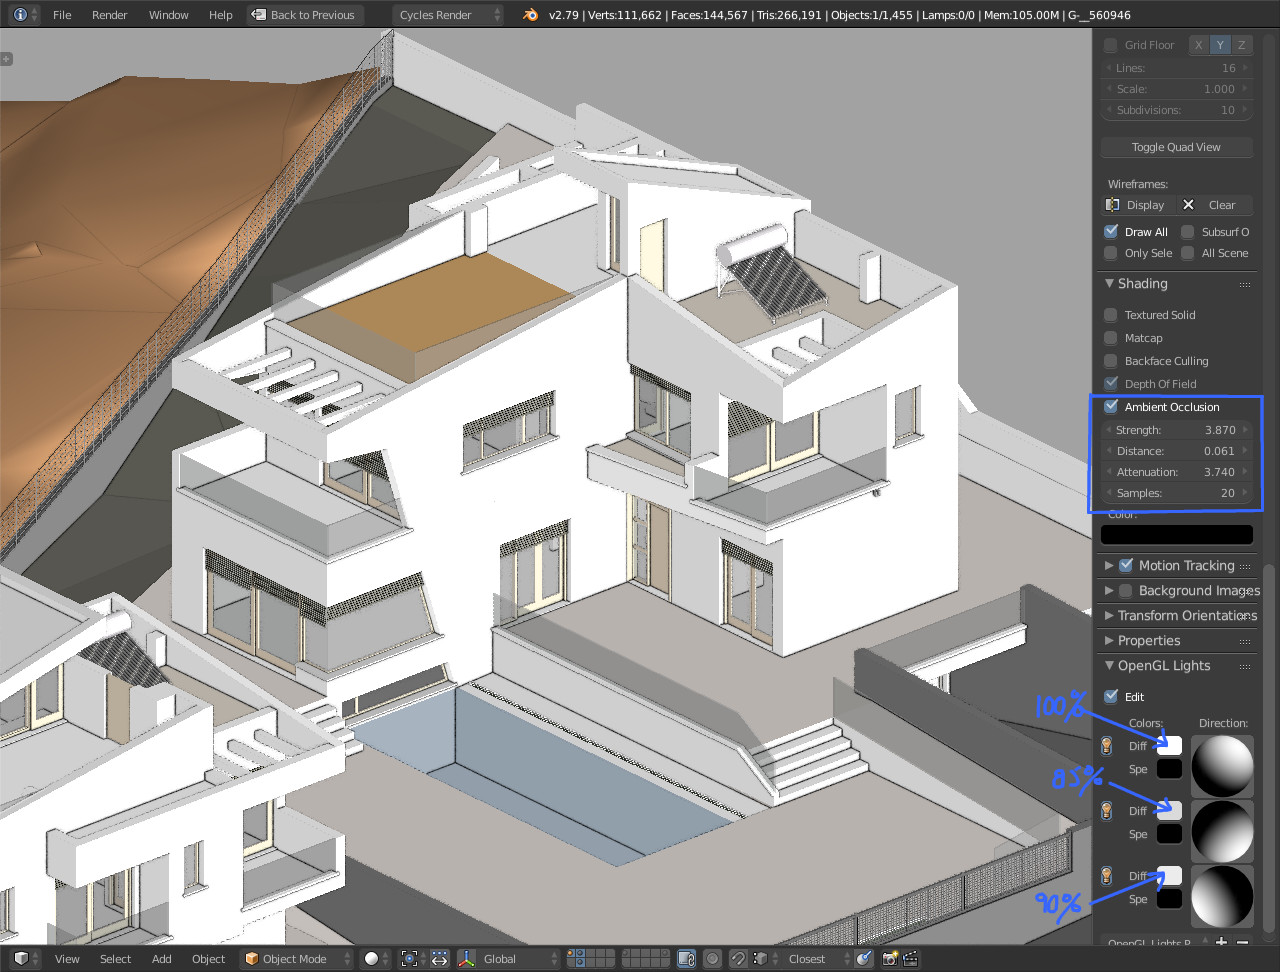Click the first OpenGL light bulb icon

[x=1106, y=746]
